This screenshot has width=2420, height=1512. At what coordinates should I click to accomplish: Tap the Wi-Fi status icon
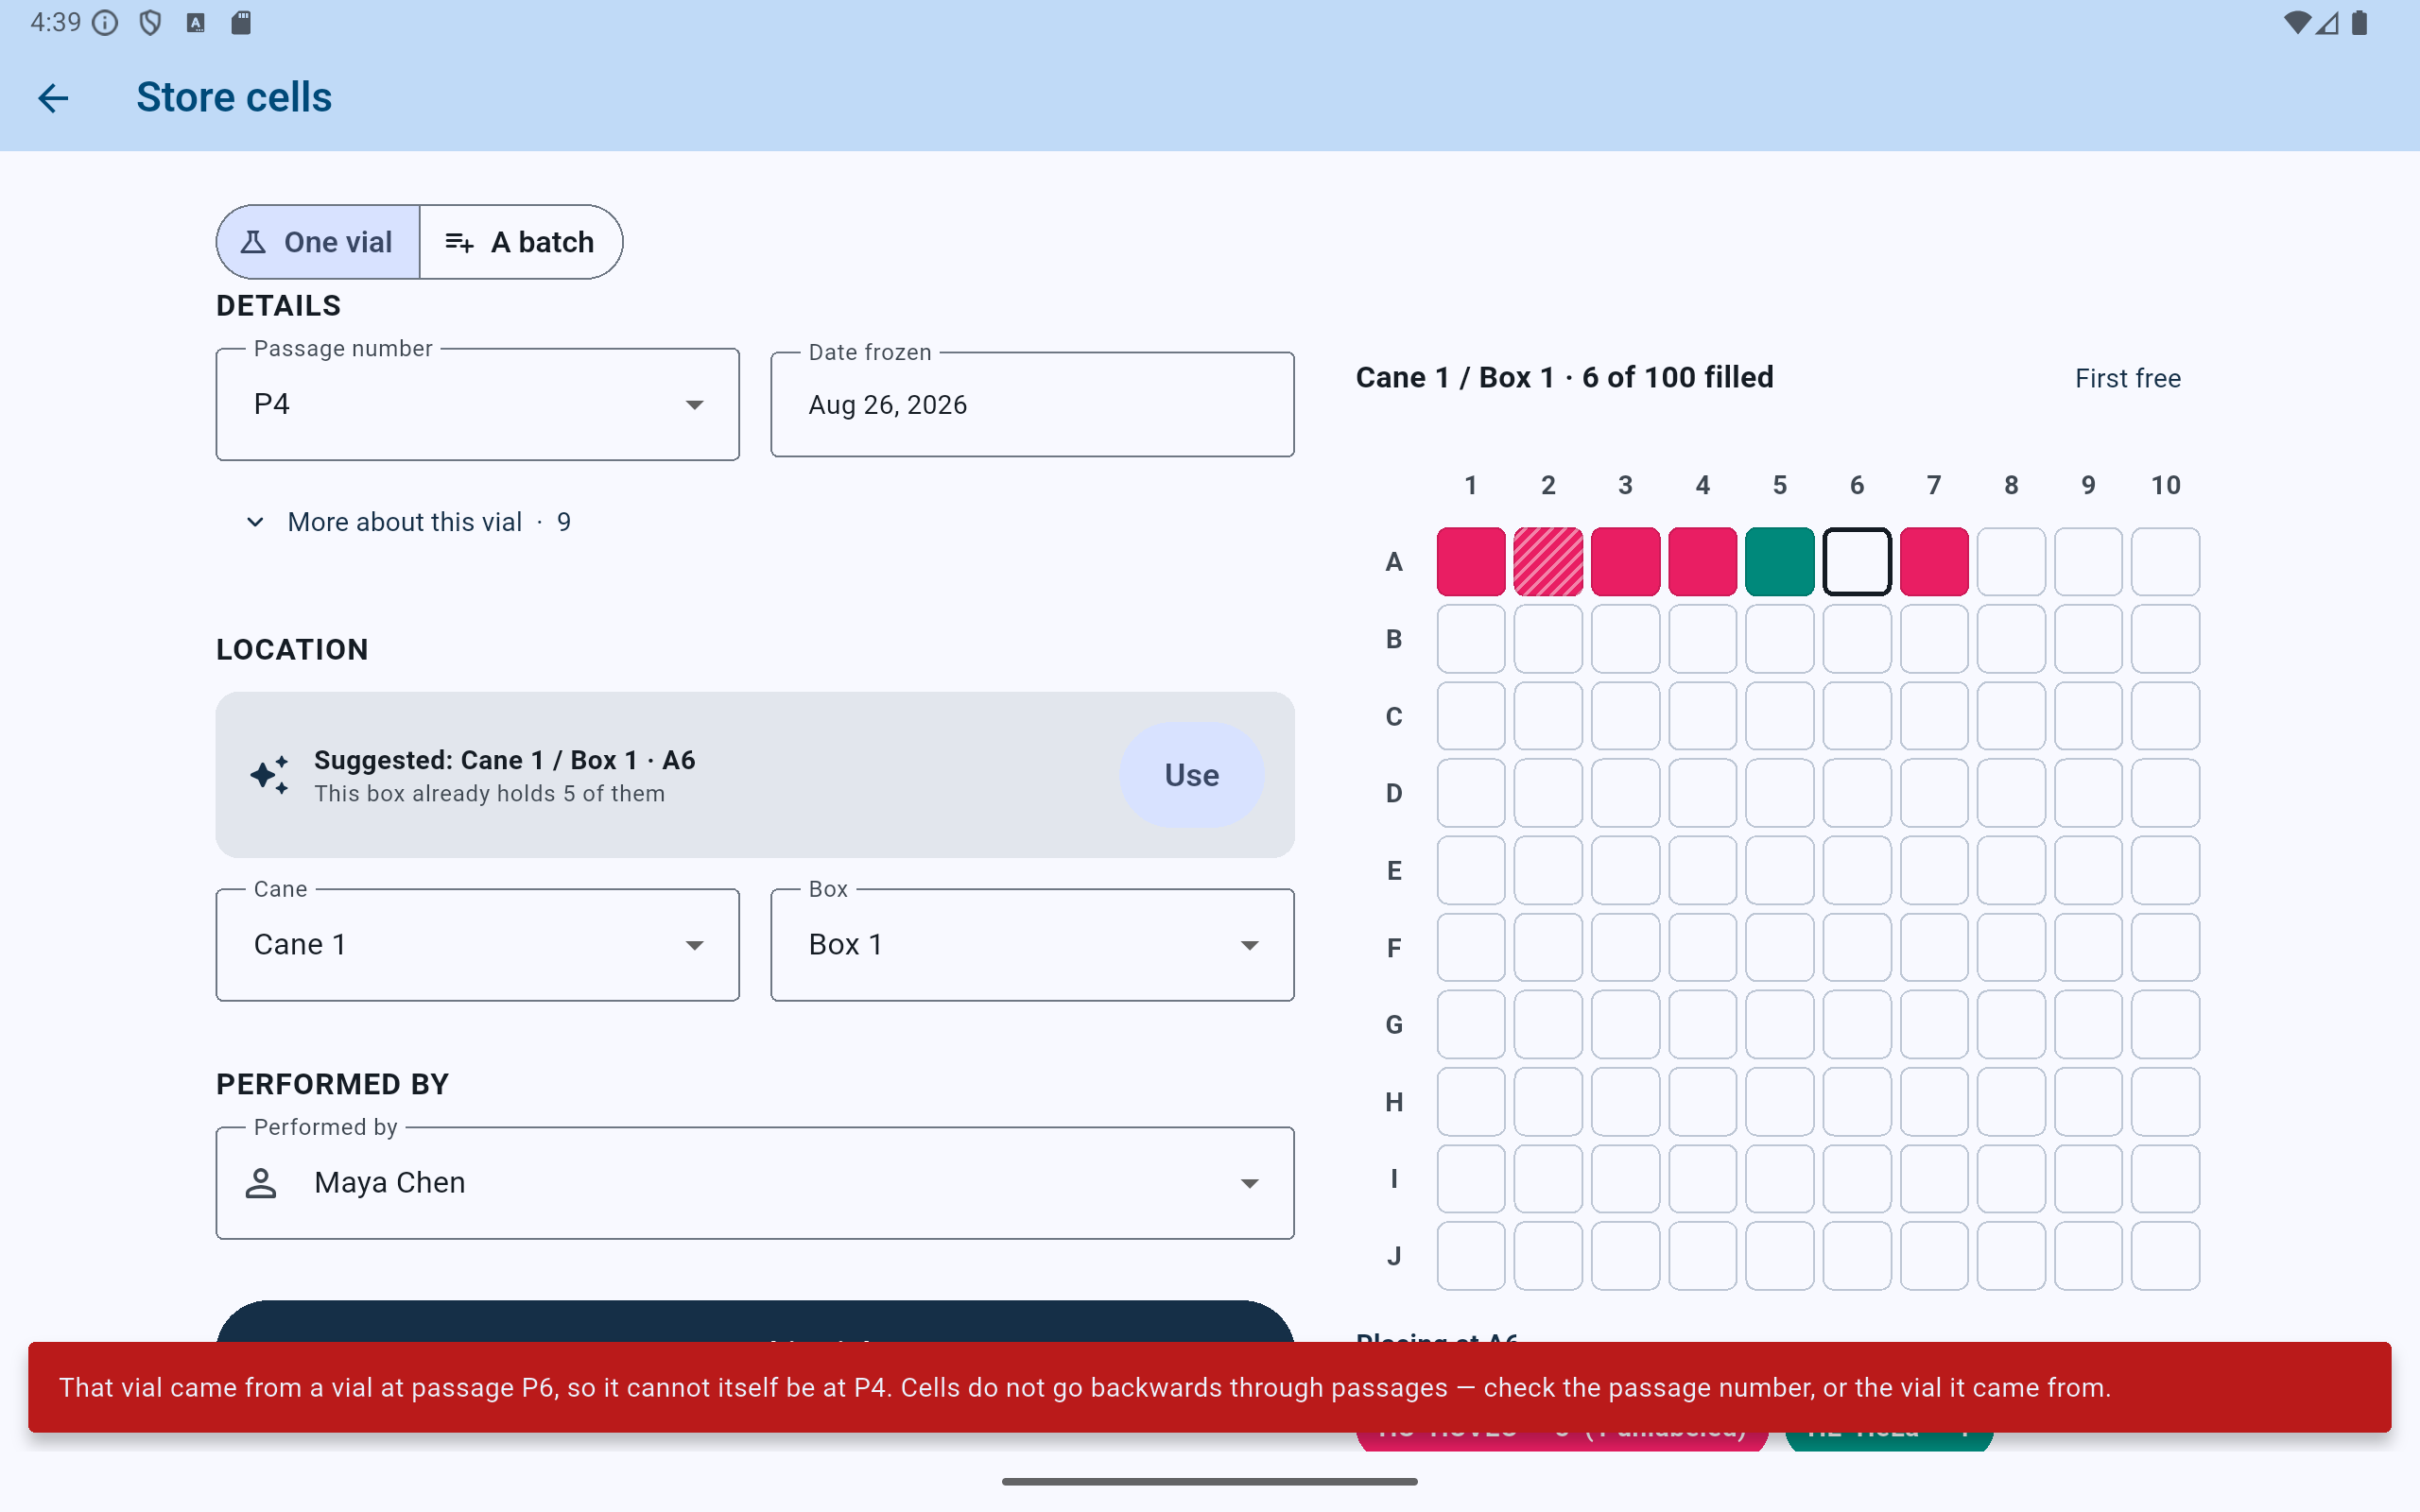(x=2297, y=22)
